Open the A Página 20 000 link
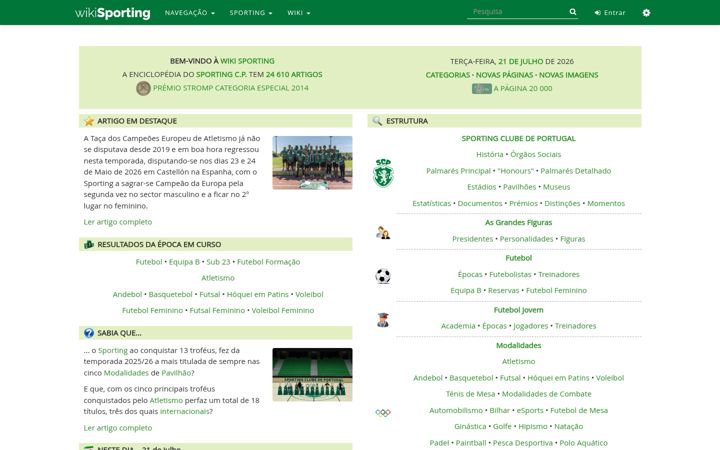Image resolution: width=720 pixels, height=450 pixels. [x=523, y=89]
